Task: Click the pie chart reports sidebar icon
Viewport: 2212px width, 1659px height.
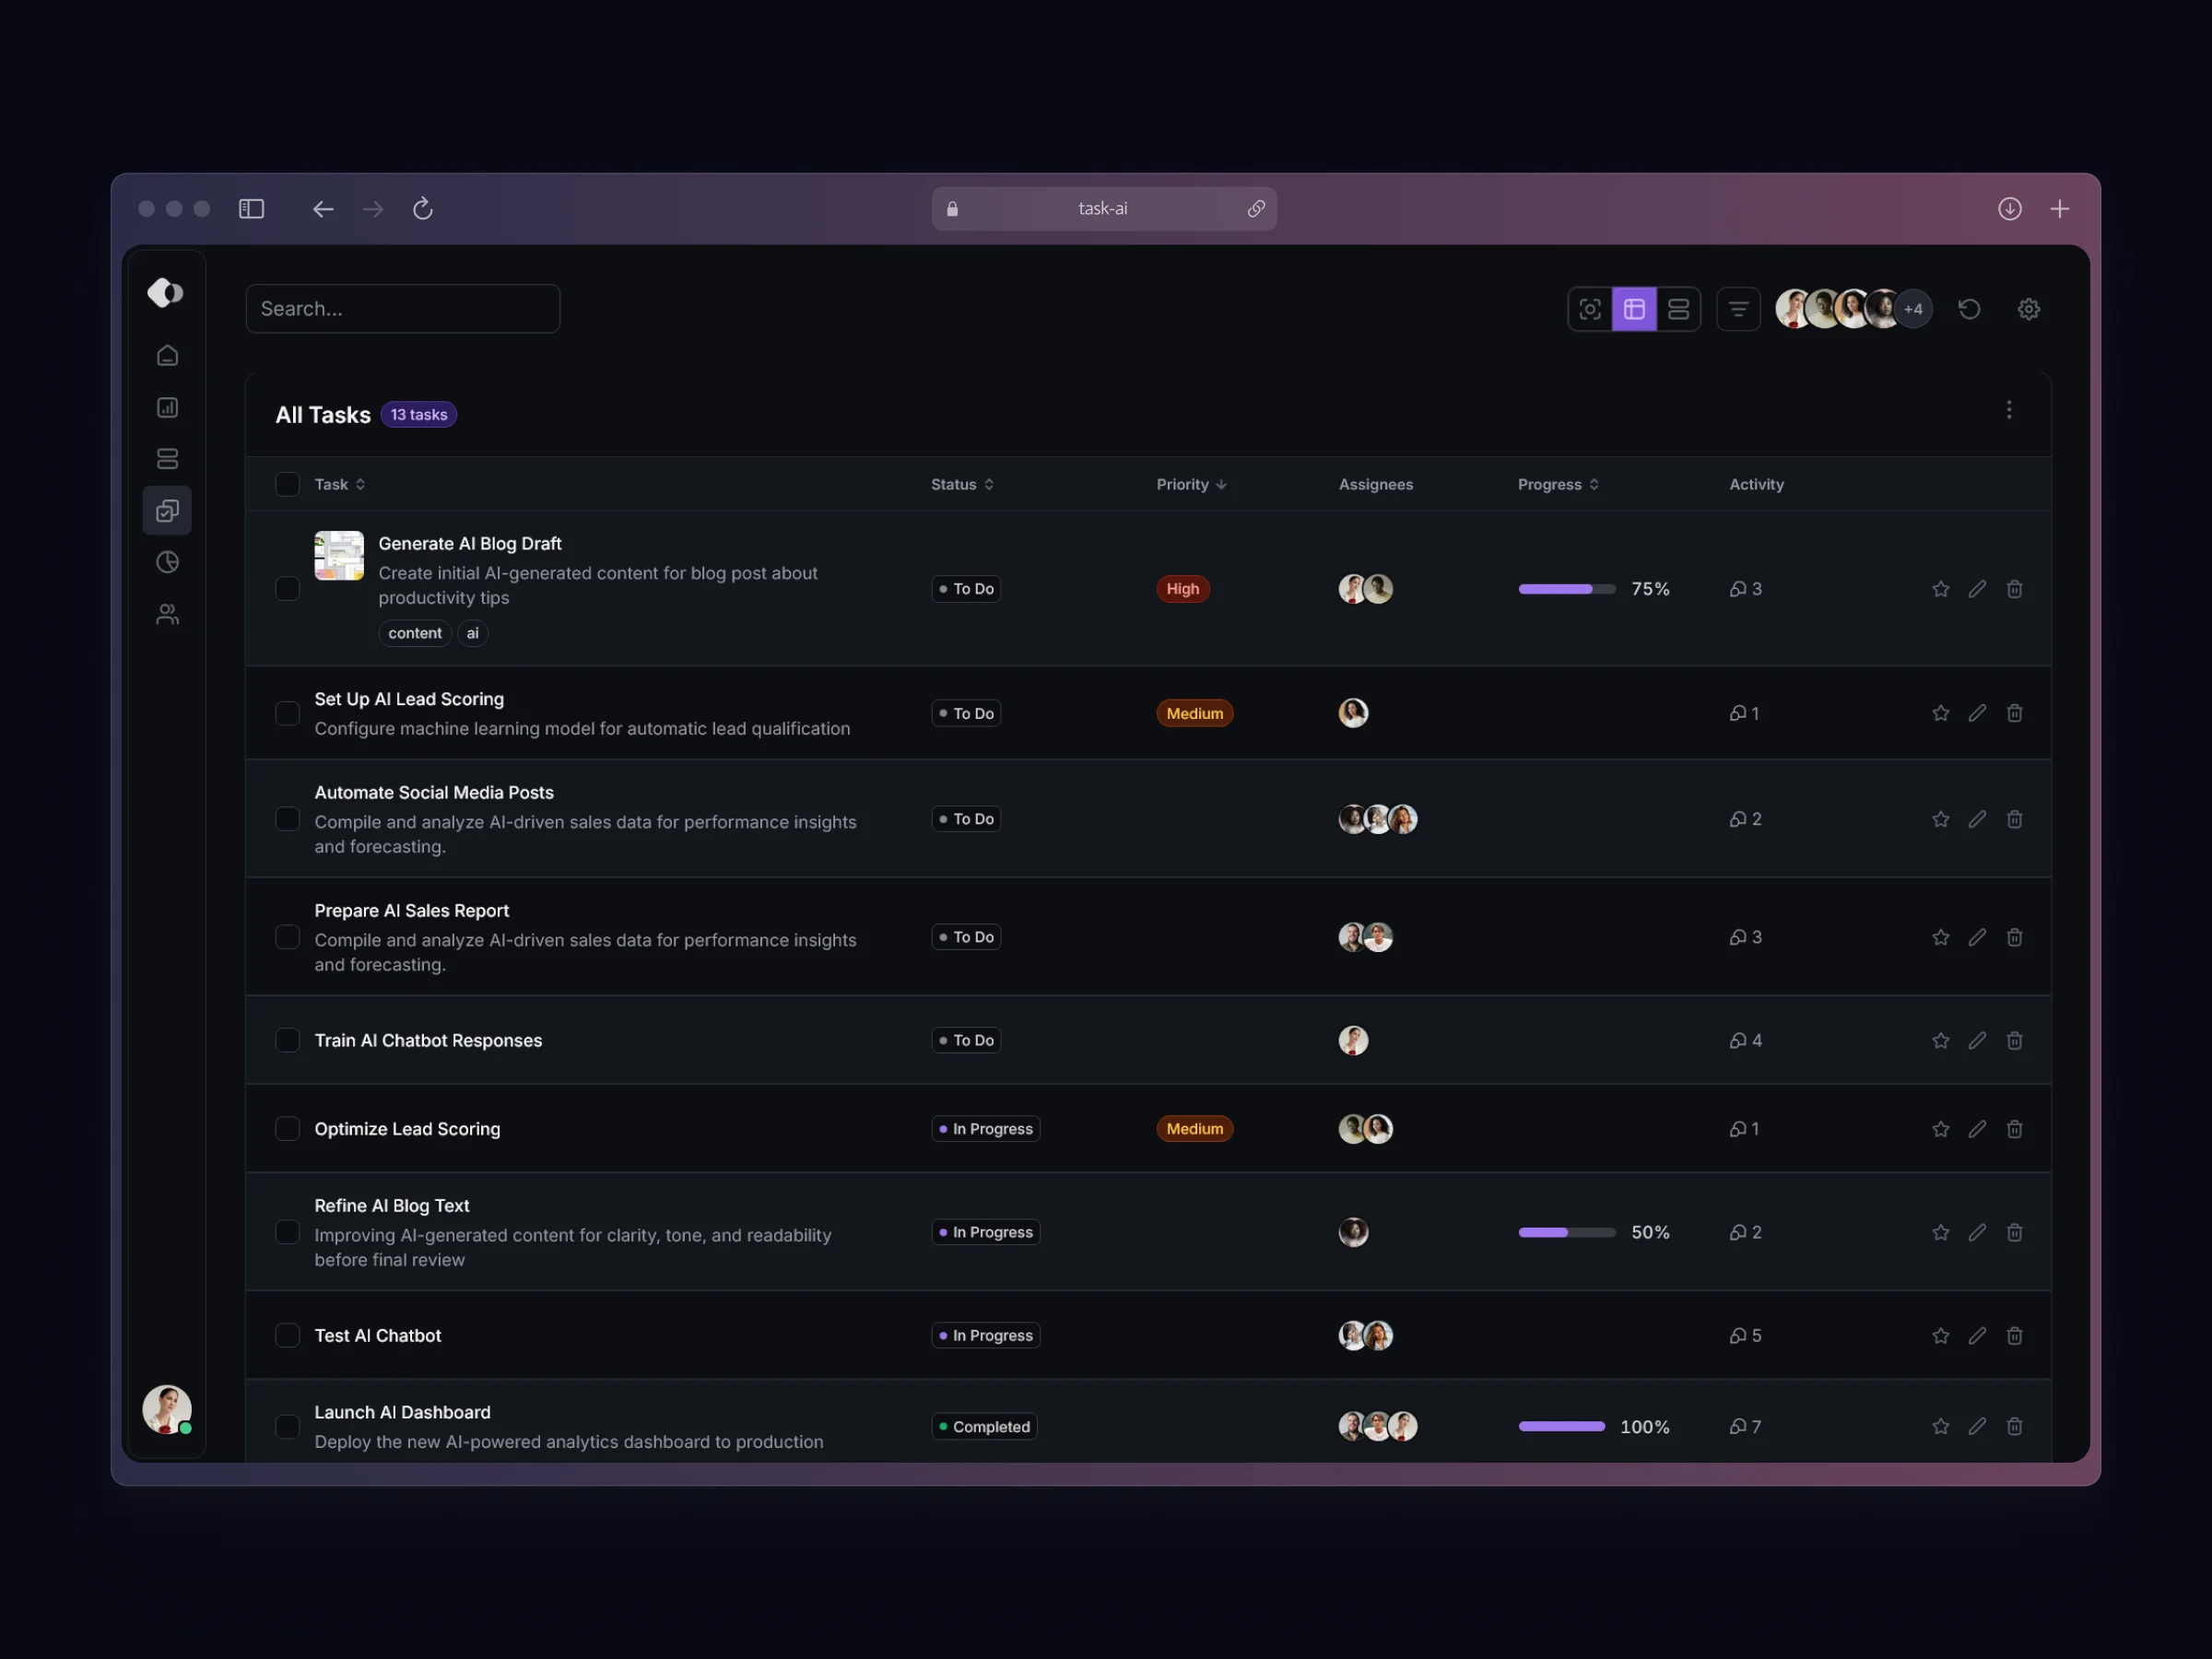Action: tap(167, 562)
